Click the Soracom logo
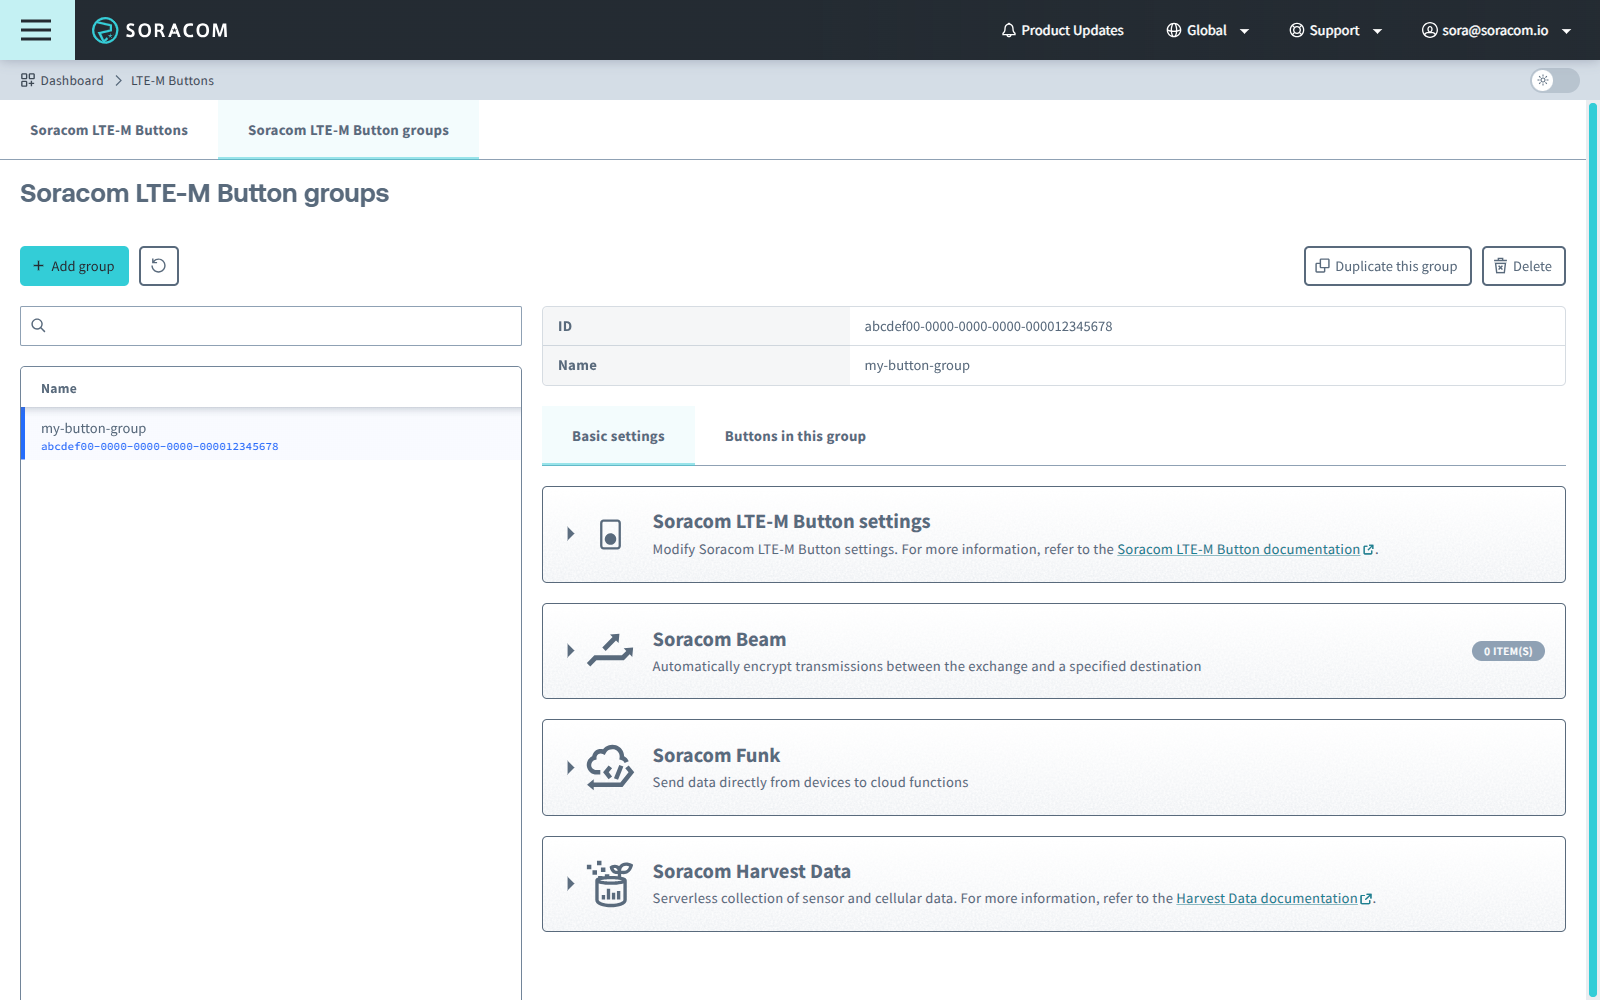 pyautogui.click(x=160, y=30)
